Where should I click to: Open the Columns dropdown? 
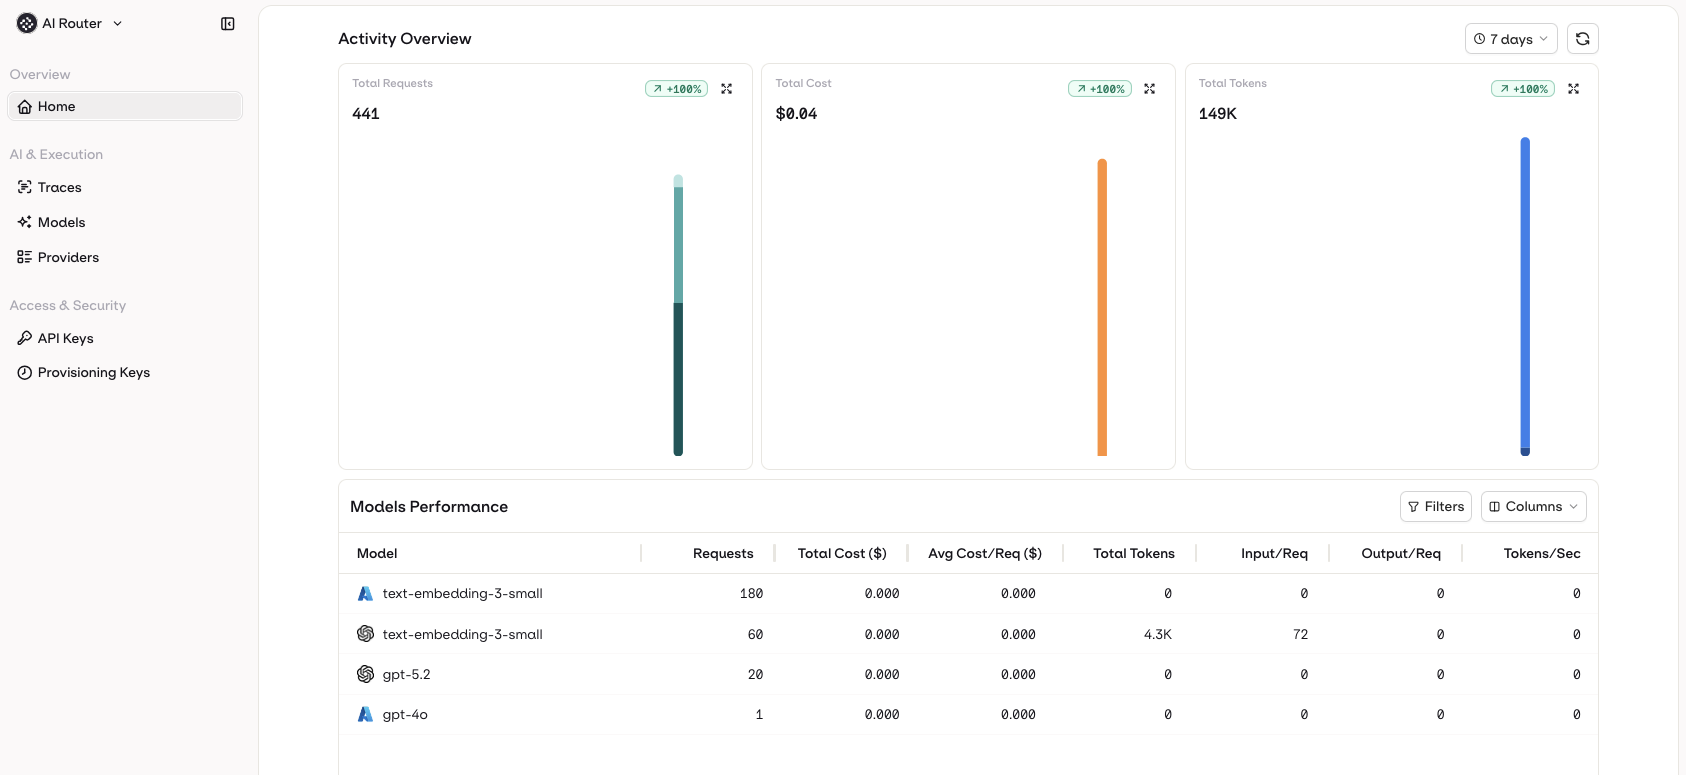(x=1534, y=507)
